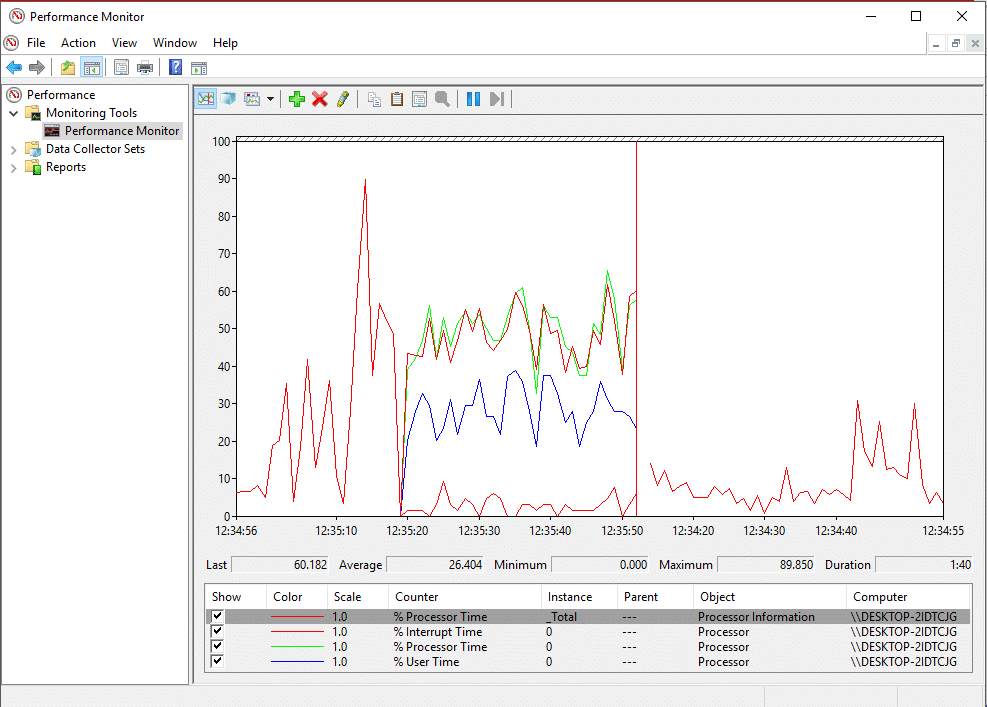
Task: Open the Action menu
Action: [x=78, y=43]
